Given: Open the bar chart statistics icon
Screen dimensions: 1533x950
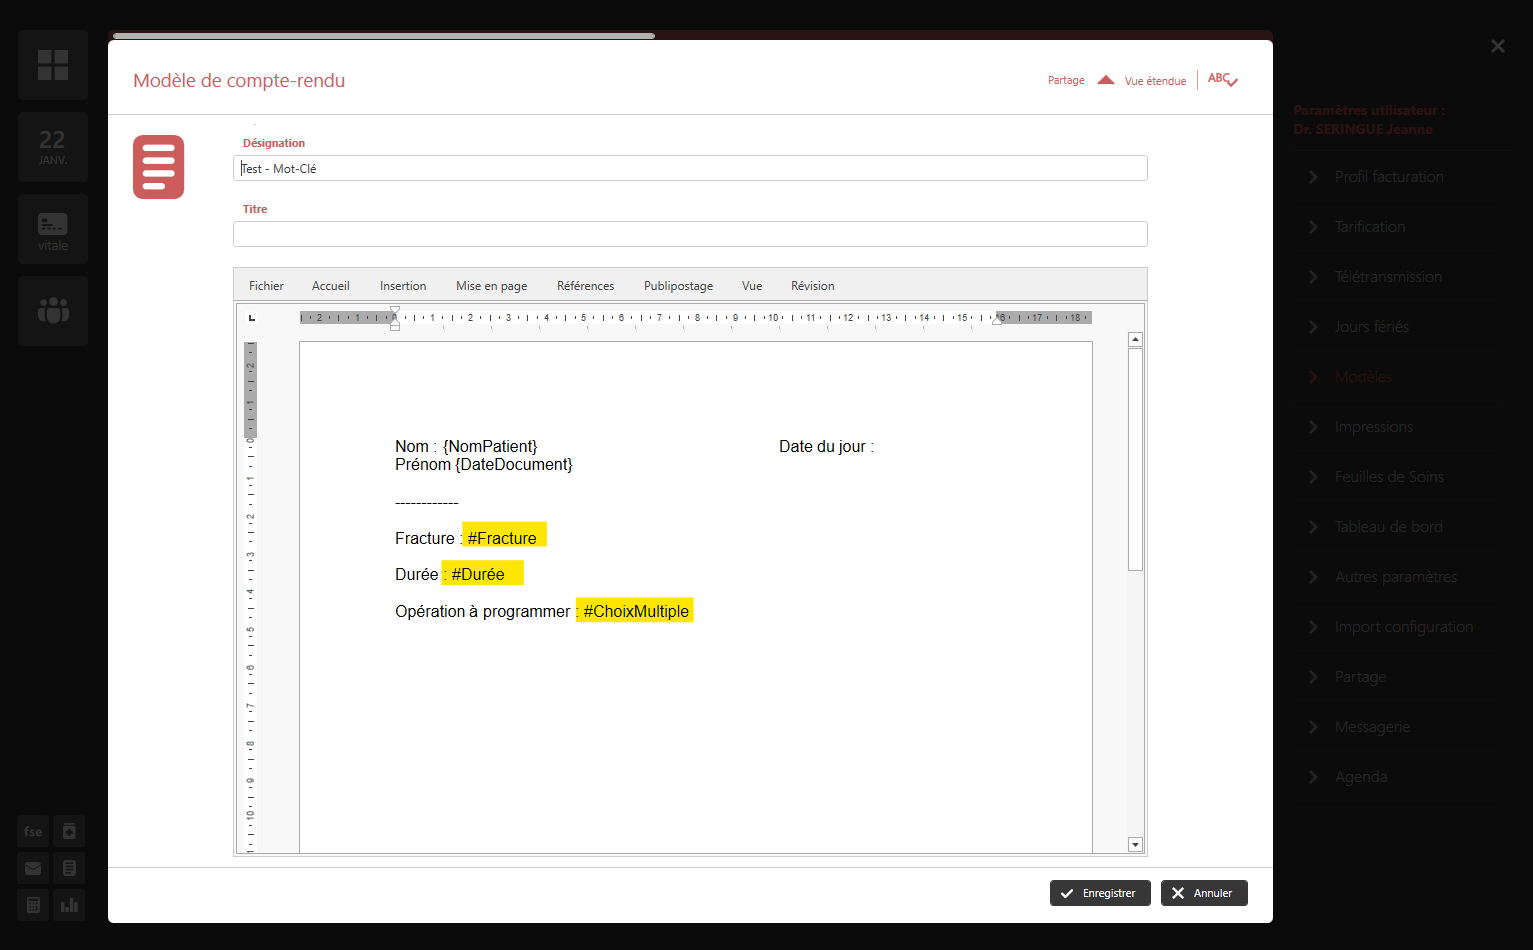Looking at the screenshot, I should pos(69,905).
